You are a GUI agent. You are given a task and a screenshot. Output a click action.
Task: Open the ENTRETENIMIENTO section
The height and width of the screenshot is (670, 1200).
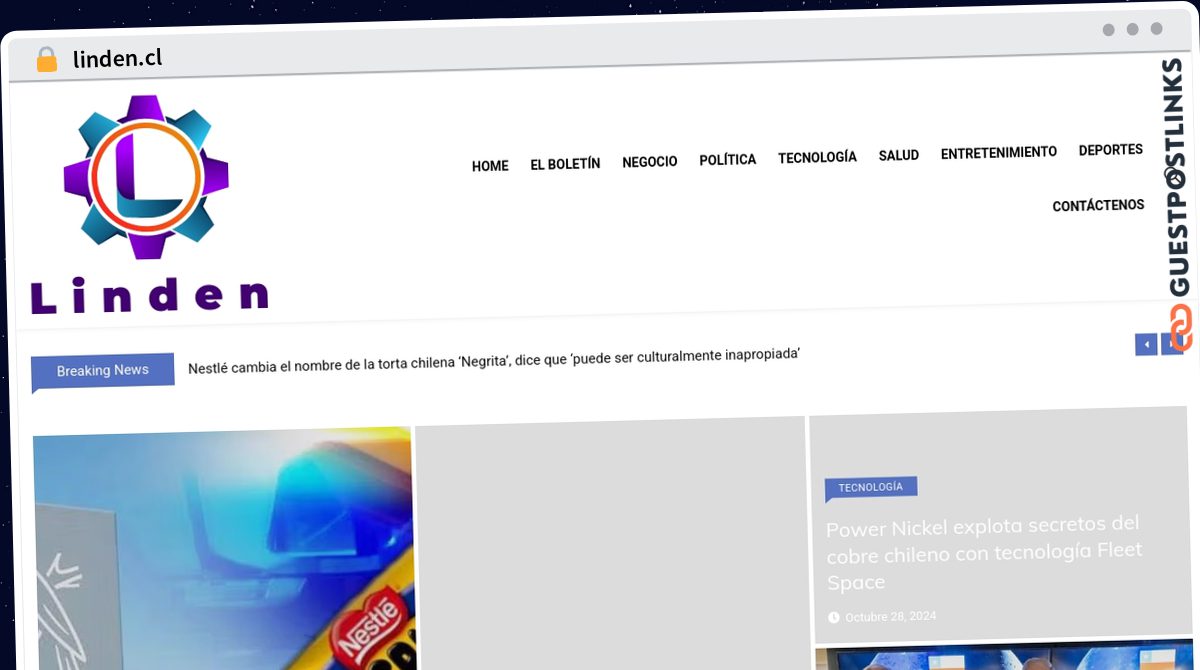(999, 152)
